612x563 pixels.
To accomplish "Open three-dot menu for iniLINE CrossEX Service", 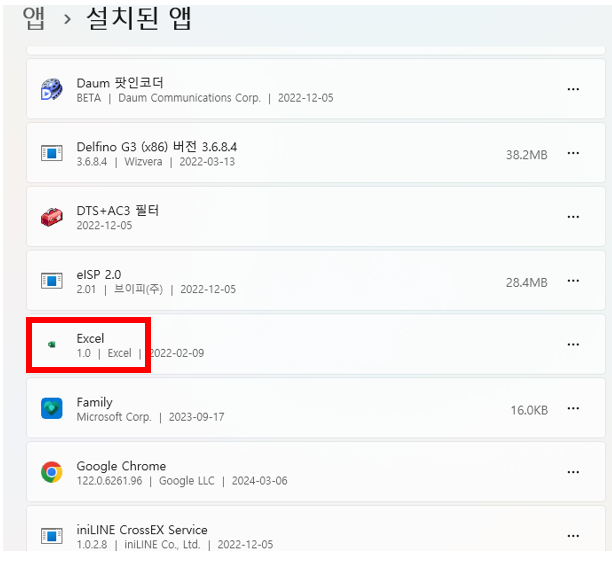I will point(573,536).
